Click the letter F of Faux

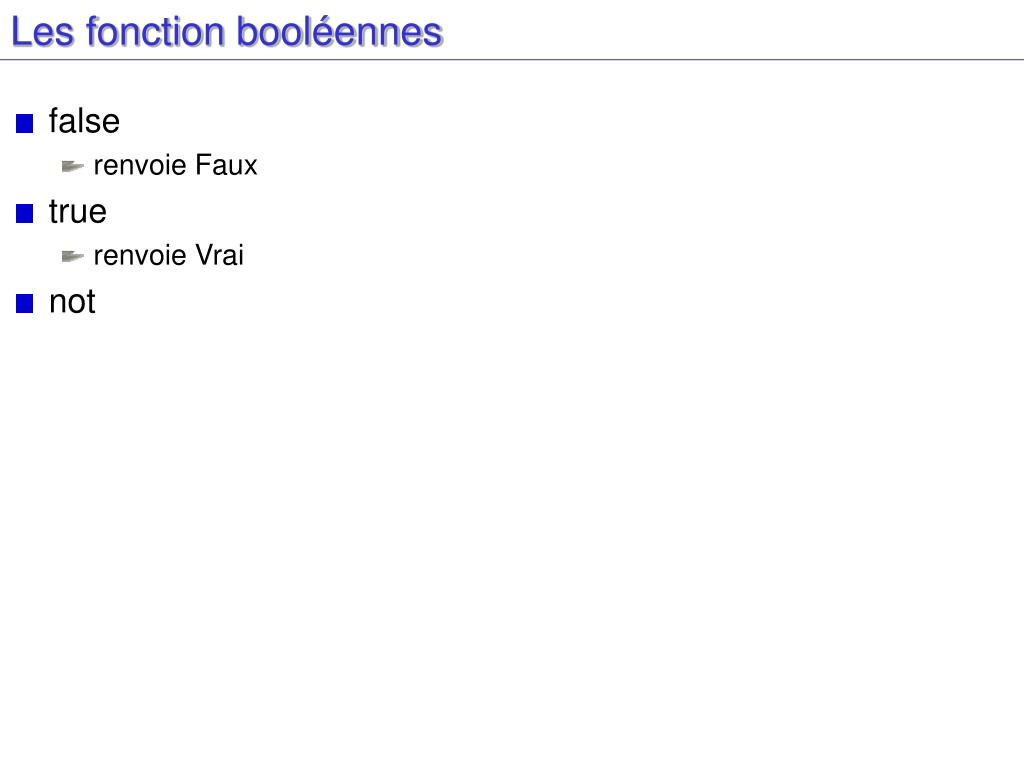[x=202, y=165]
